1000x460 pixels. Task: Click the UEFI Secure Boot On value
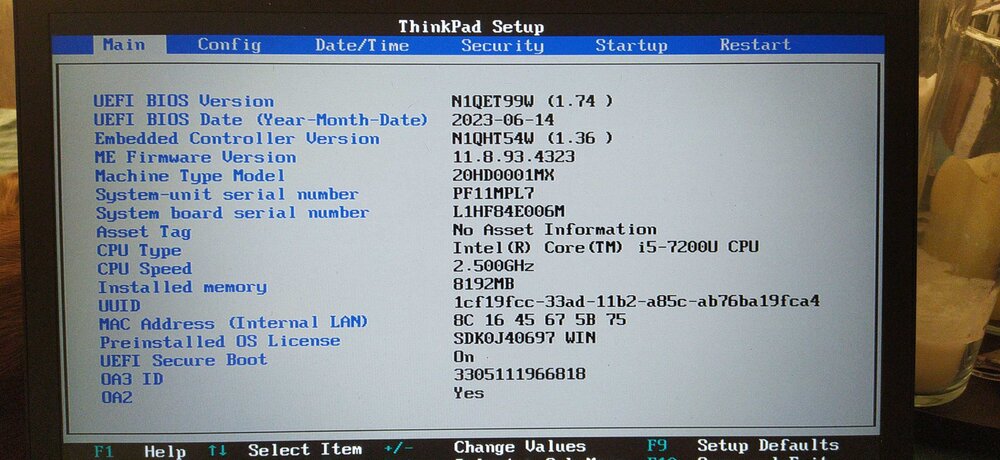coord(464,357)
